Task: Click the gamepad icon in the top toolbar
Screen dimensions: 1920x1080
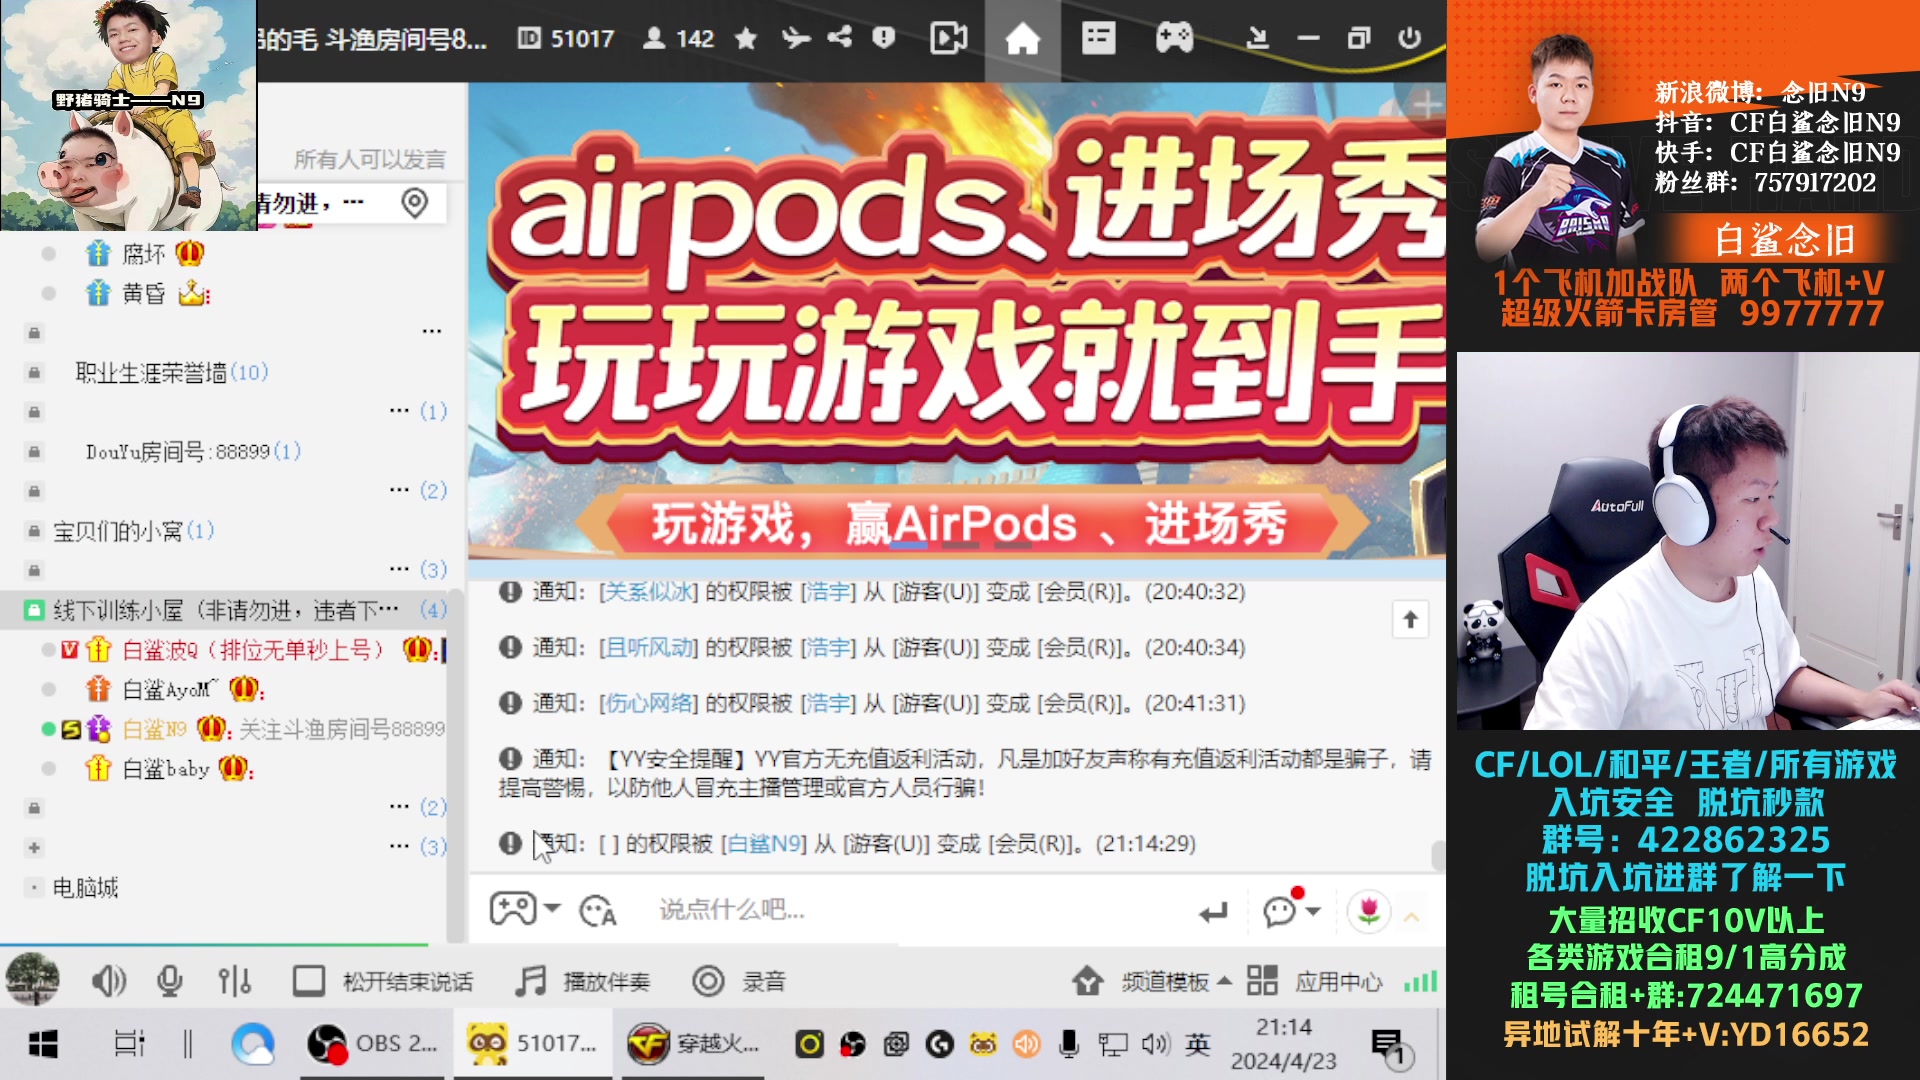Action: pos(1172,38)
